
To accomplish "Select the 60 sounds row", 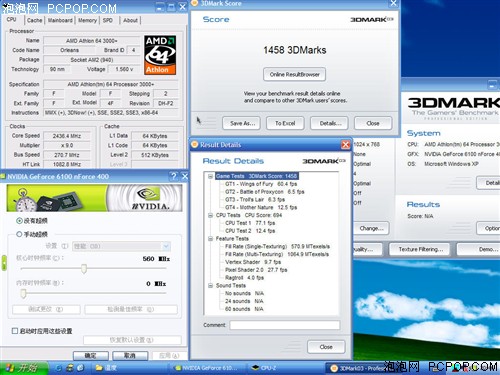I will pyautogui.click(x=244, y=309).
